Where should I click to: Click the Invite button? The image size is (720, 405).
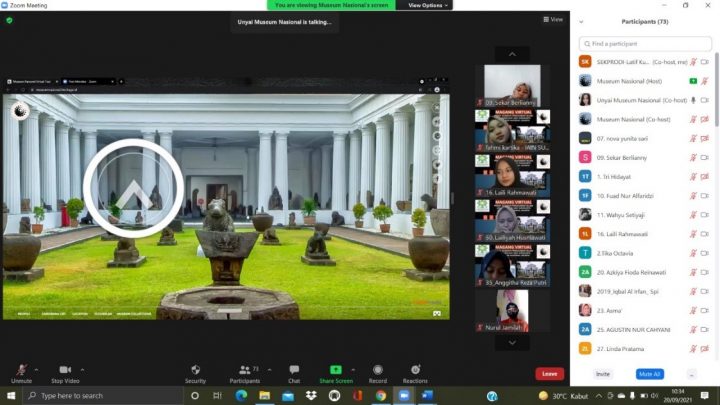click(x=602, y=374)
